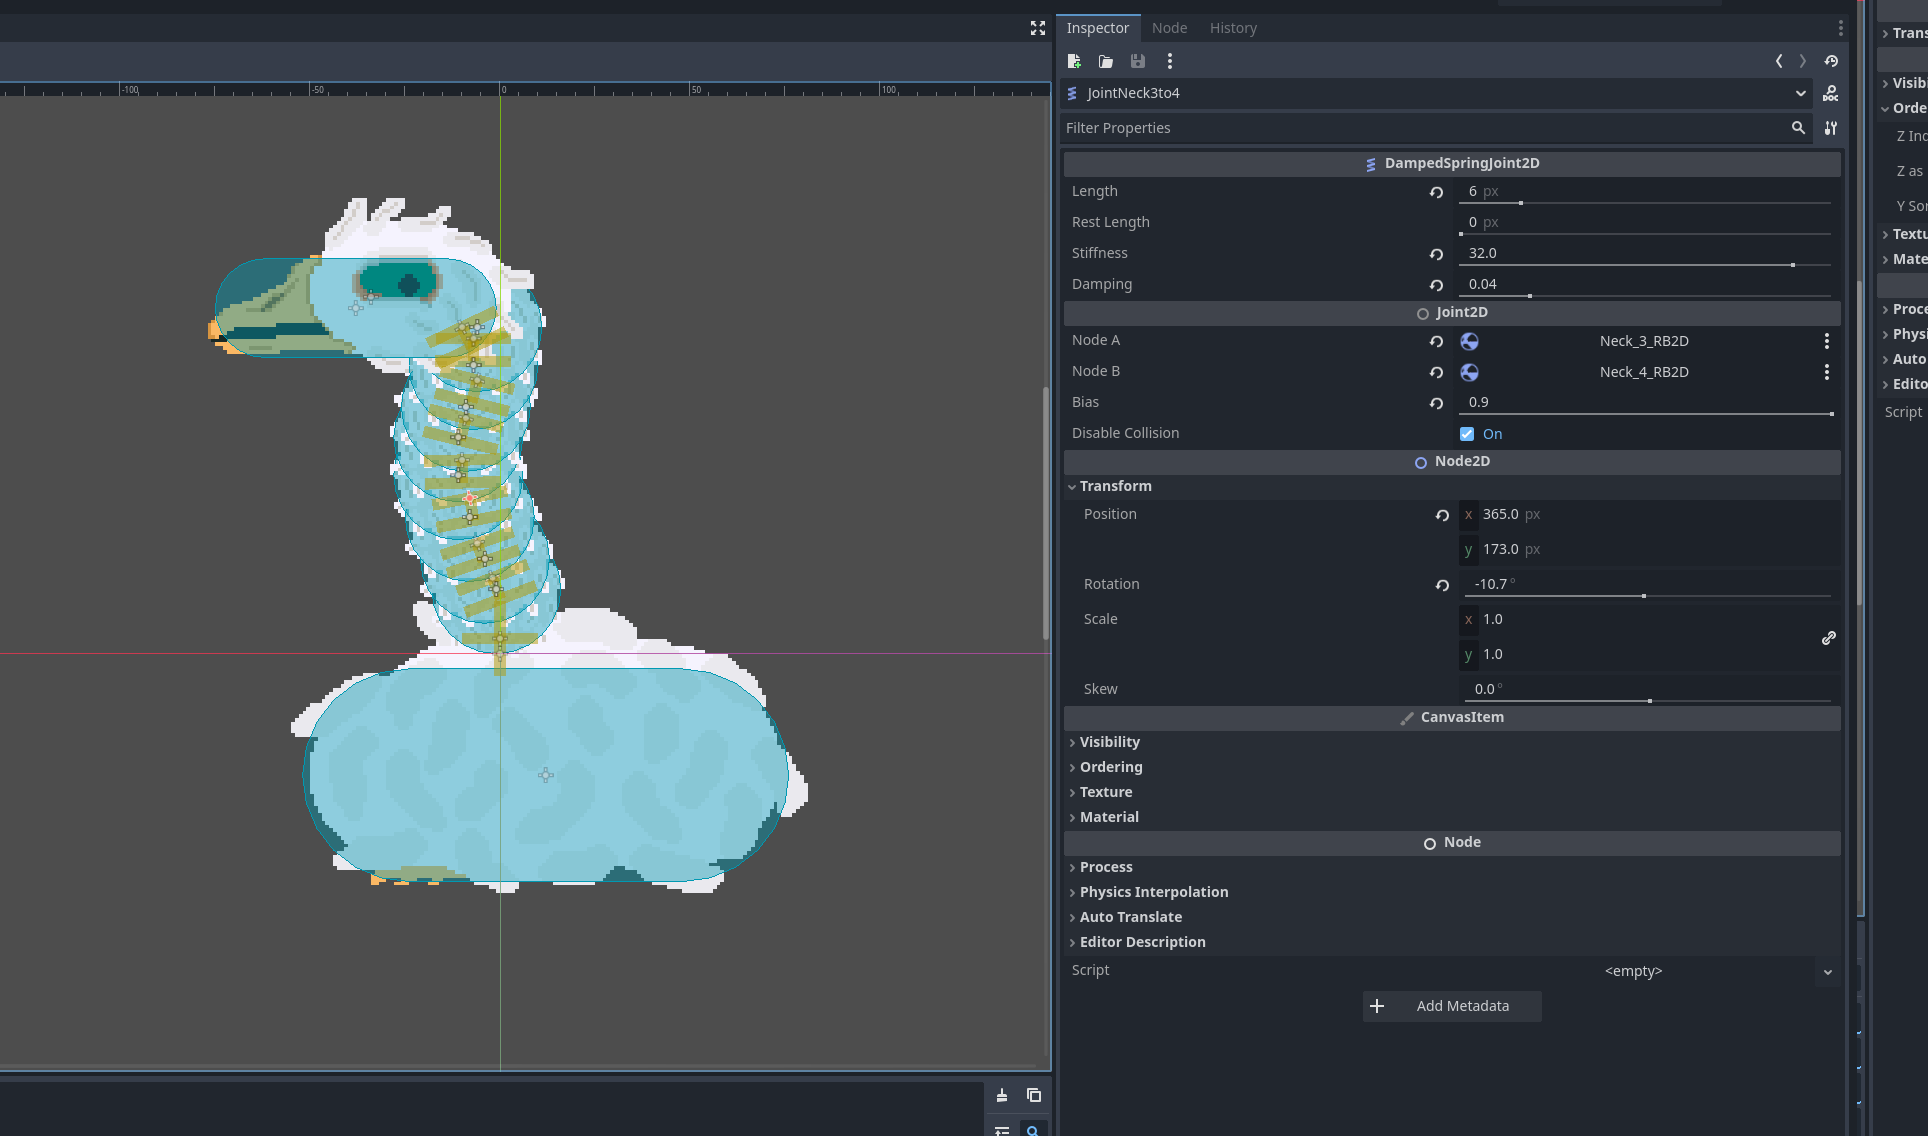The width and height of the screenshot is (1928, 1136).
Task: Expand the Physics Interpolation section
Action: pos(1153,892)
